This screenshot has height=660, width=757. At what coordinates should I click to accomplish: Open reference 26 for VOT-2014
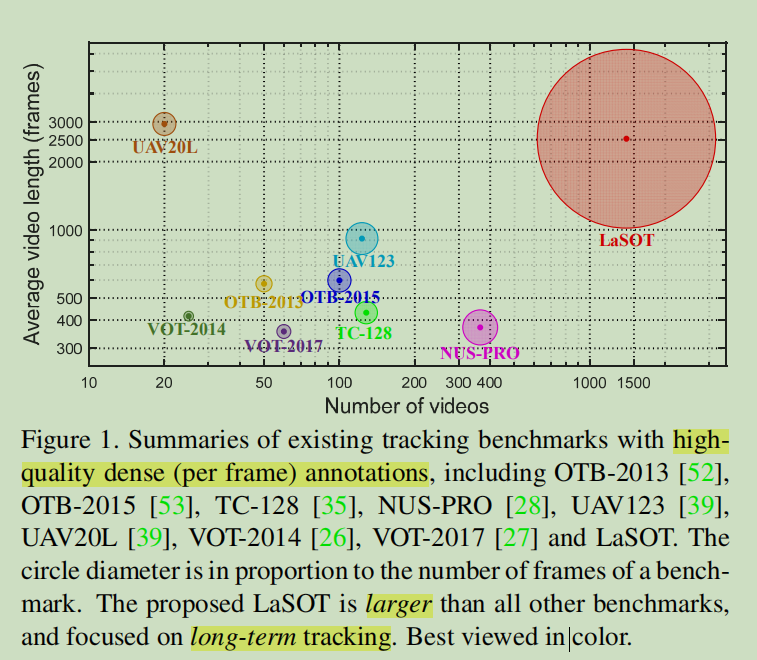[333, 538]
